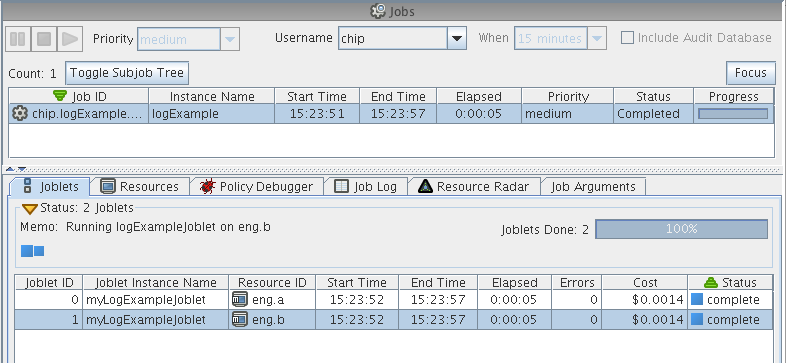Collapse Status: 2 Joblets section triangle
Image resolution: width=786 pixels, height=363 pixels.
click(30, 209)
